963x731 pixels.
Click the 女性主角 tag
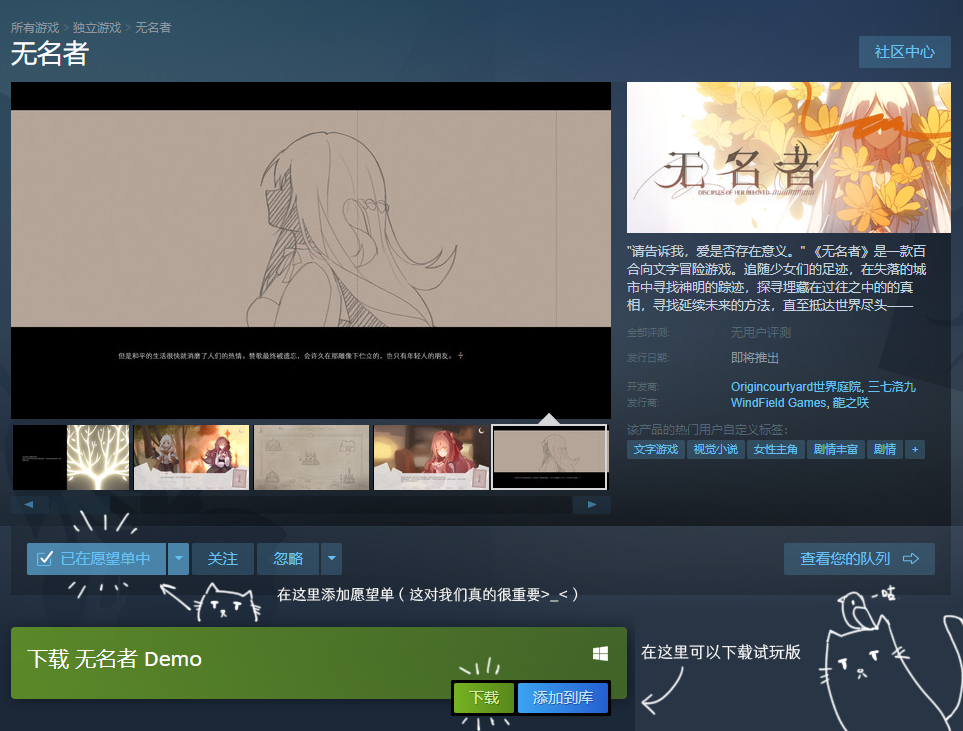coord(775,450)
